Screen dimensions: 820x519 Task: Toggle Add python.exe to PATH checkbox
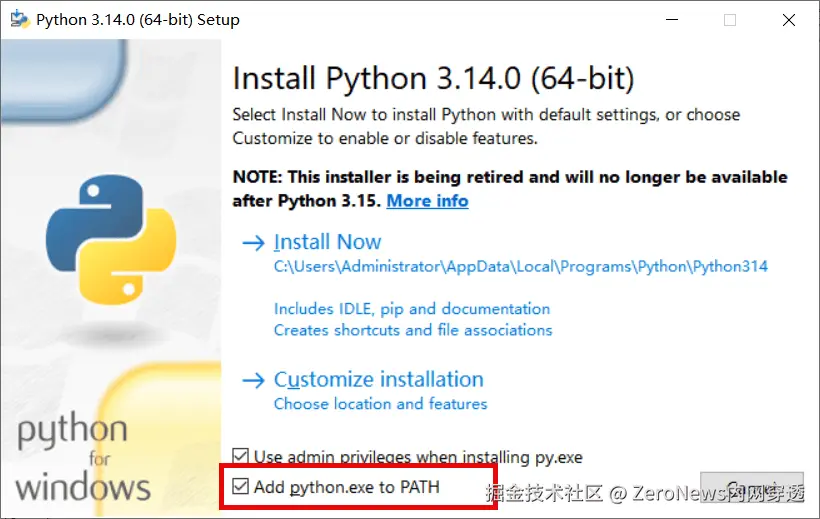[x=241, y=487]
